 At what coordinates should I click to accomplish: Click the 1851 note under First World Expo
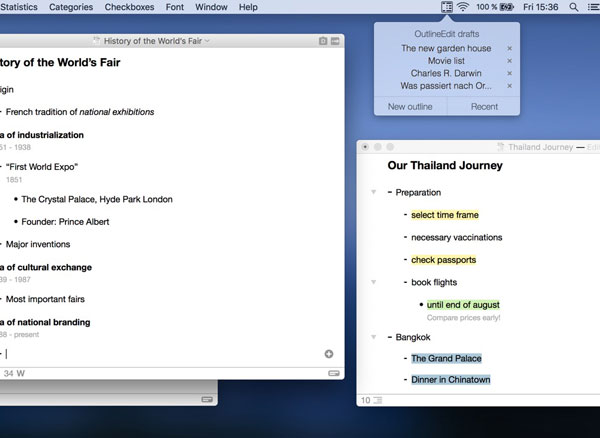coord(14,179)
